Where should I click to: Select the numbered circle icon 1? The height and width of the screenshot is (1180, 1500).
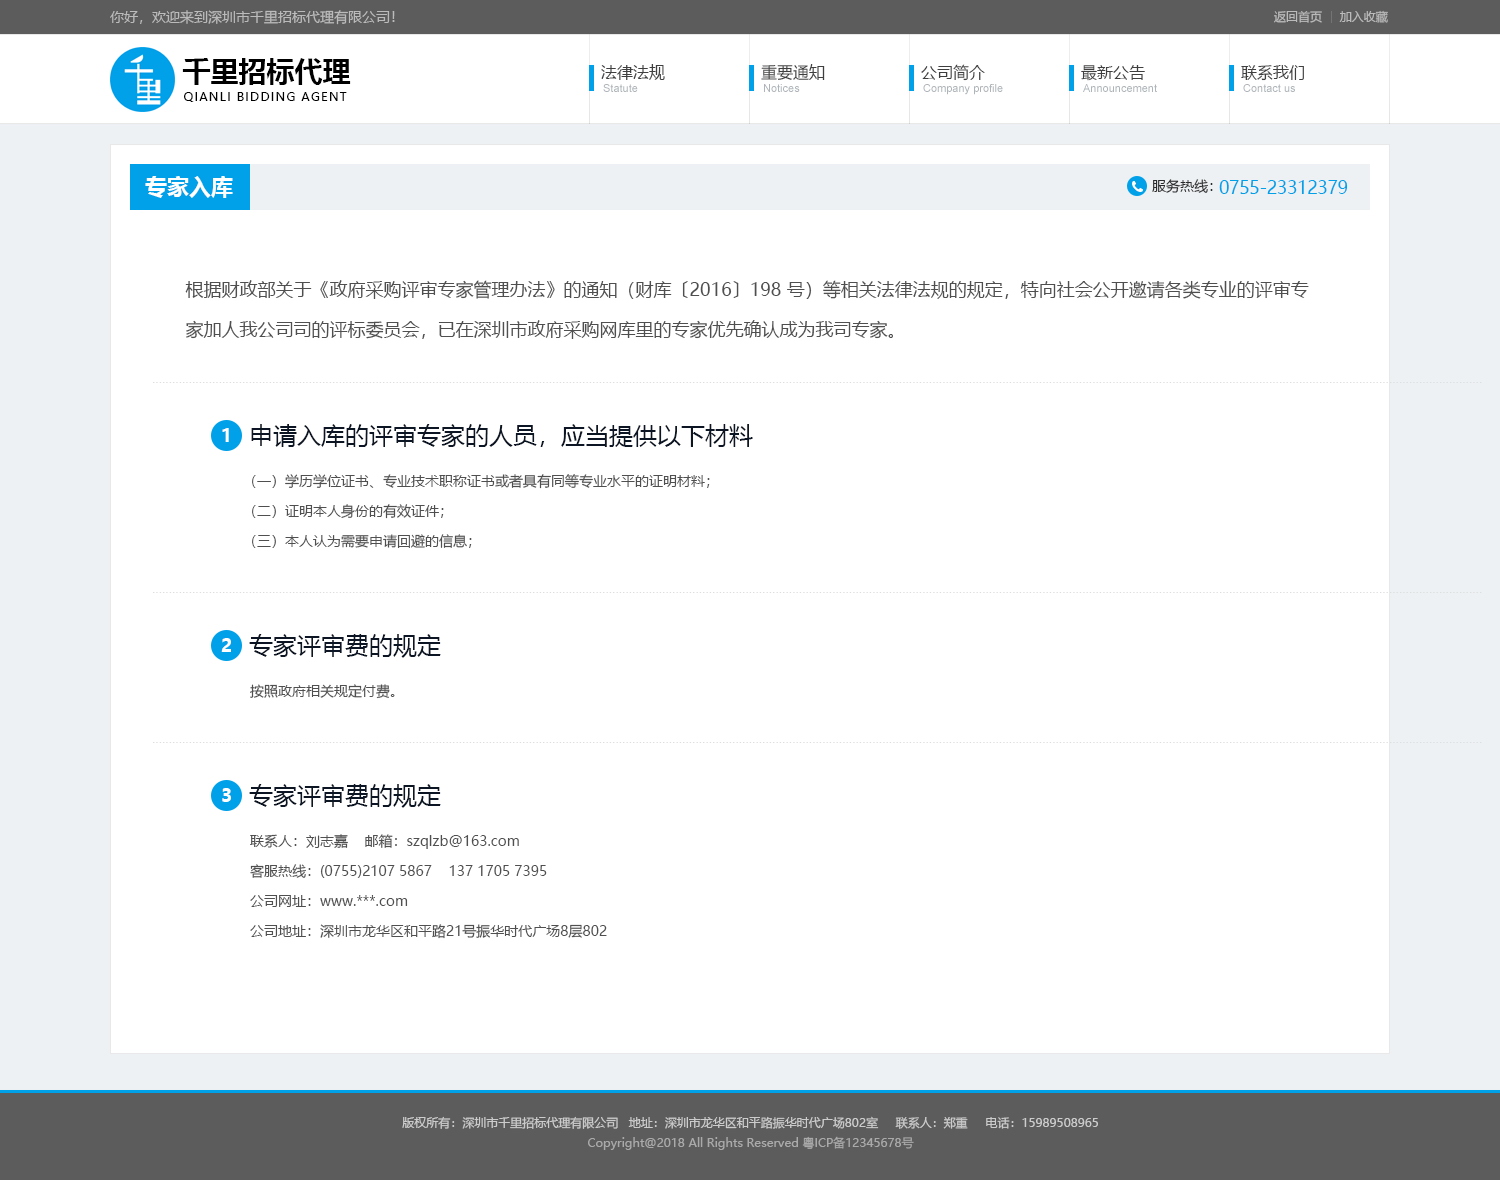(225, 436)
